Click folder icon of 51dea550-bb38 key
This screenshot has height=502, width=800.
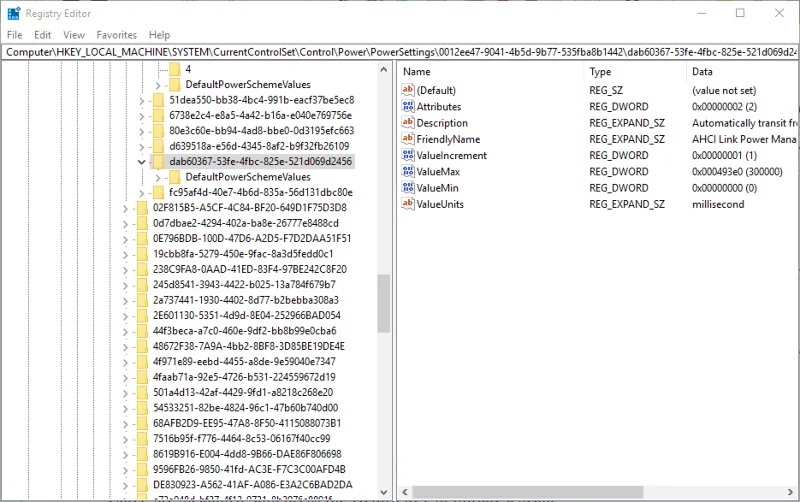pyautogui.click(x=158, y=100)
